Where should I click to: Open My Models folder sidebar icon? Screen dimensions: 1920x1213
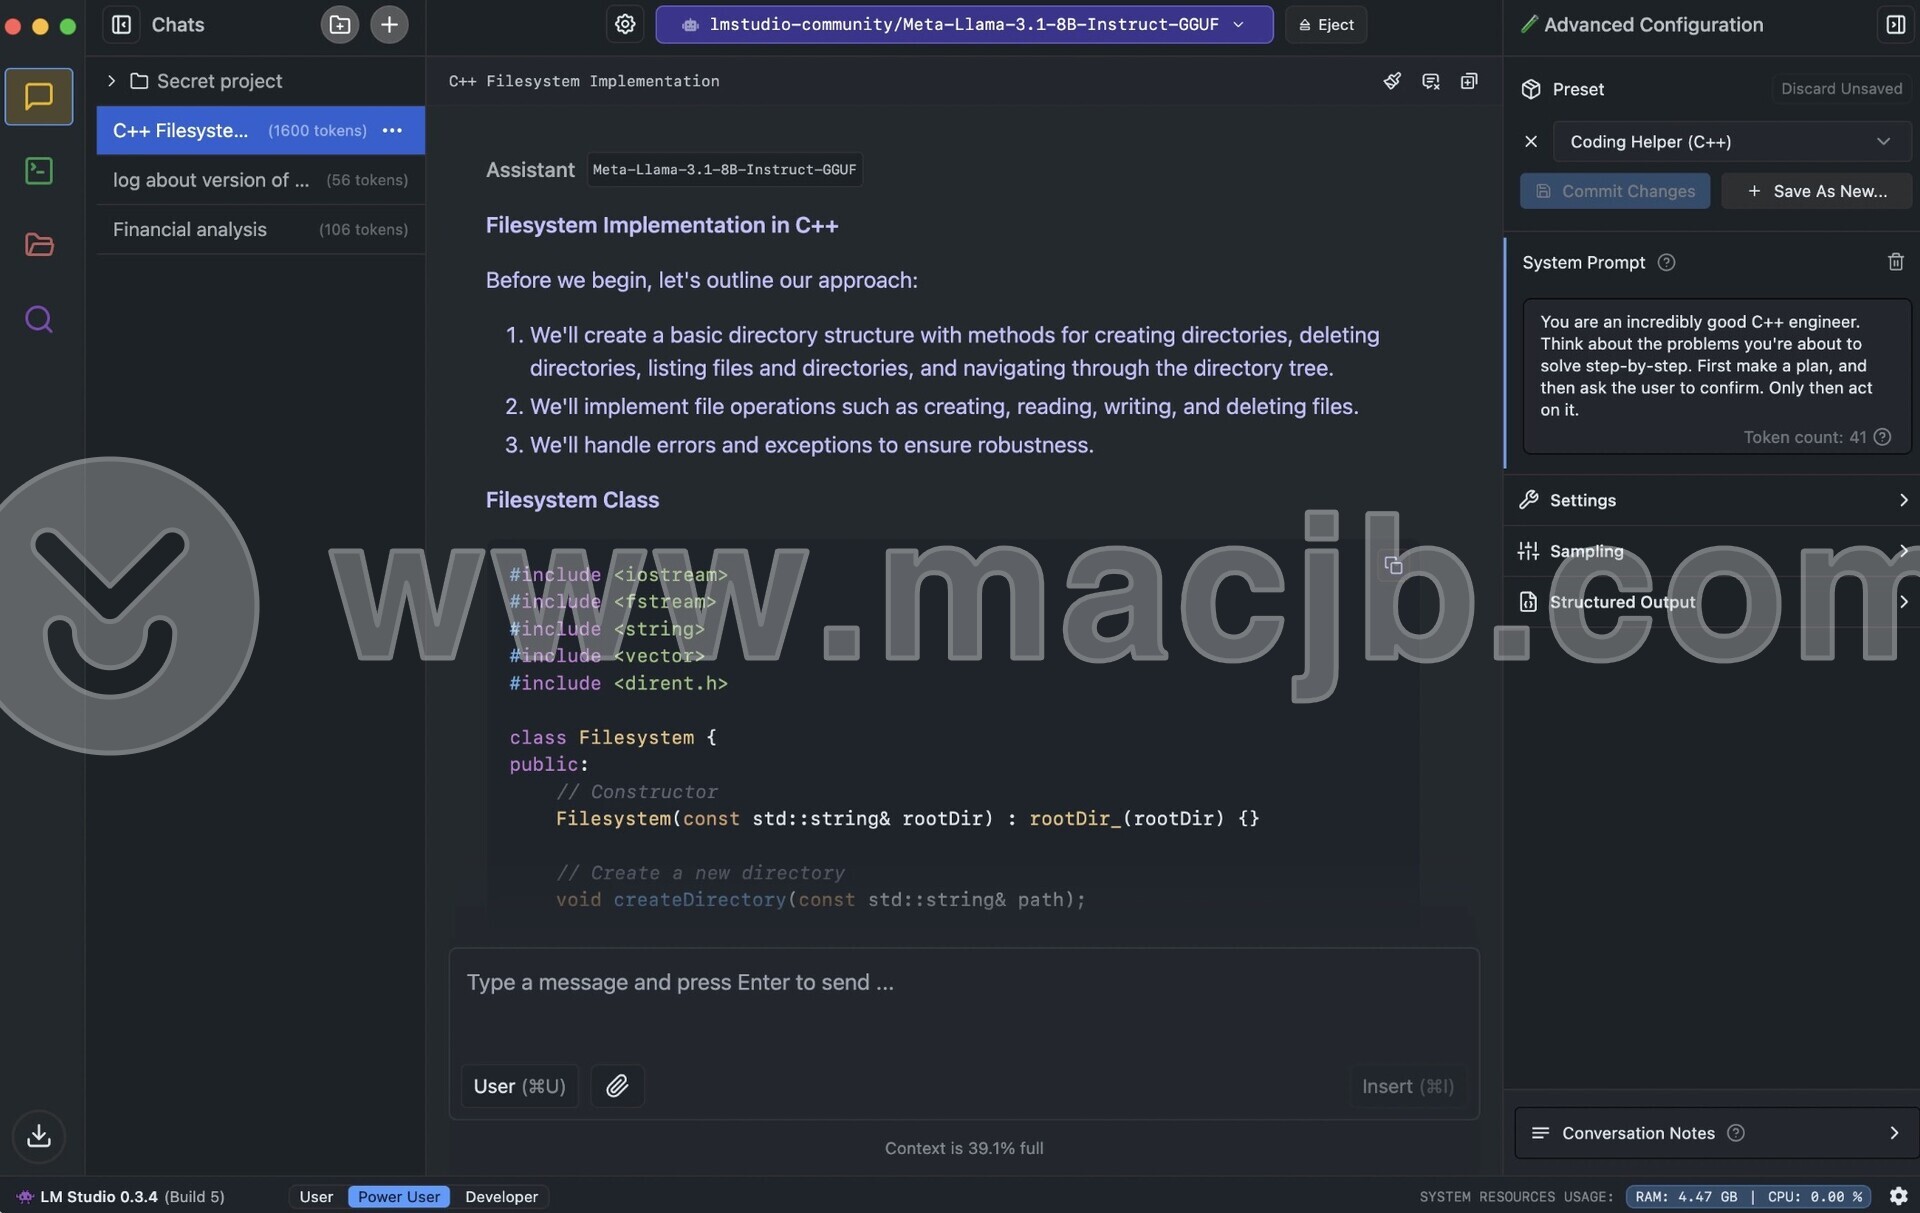[39, 245]
